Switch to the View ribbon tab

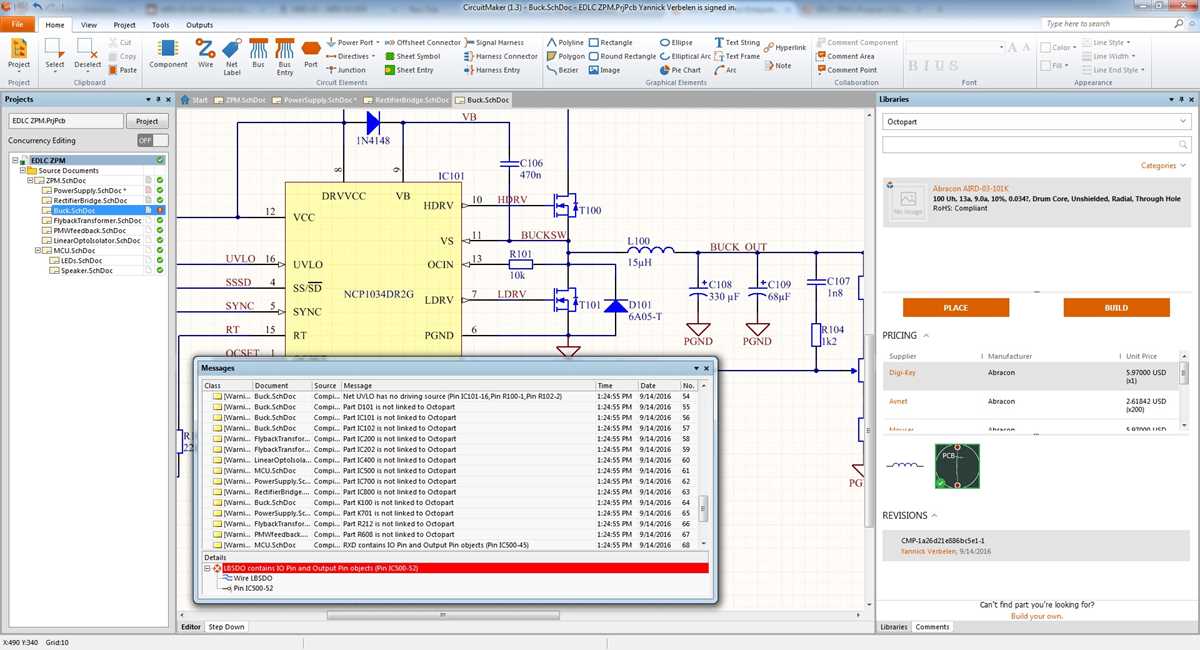pyautogui.click(x=89, y=24)
